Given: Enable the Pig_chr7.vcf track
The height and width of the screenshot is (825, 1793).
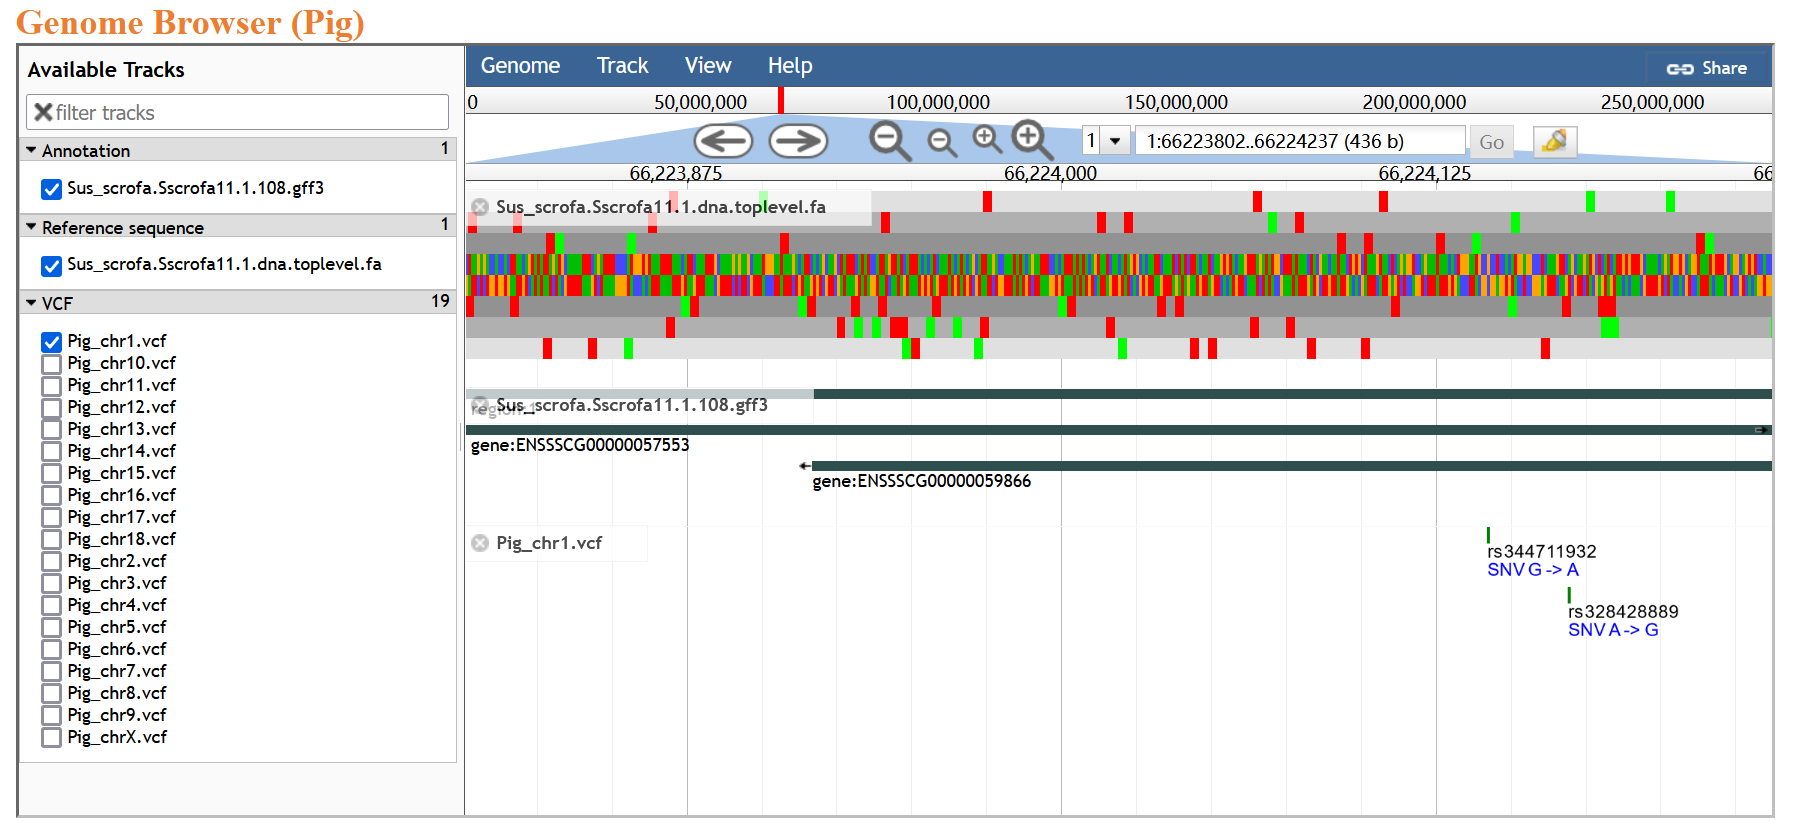Looking at the screenshot, I should (x=52, y=672).
